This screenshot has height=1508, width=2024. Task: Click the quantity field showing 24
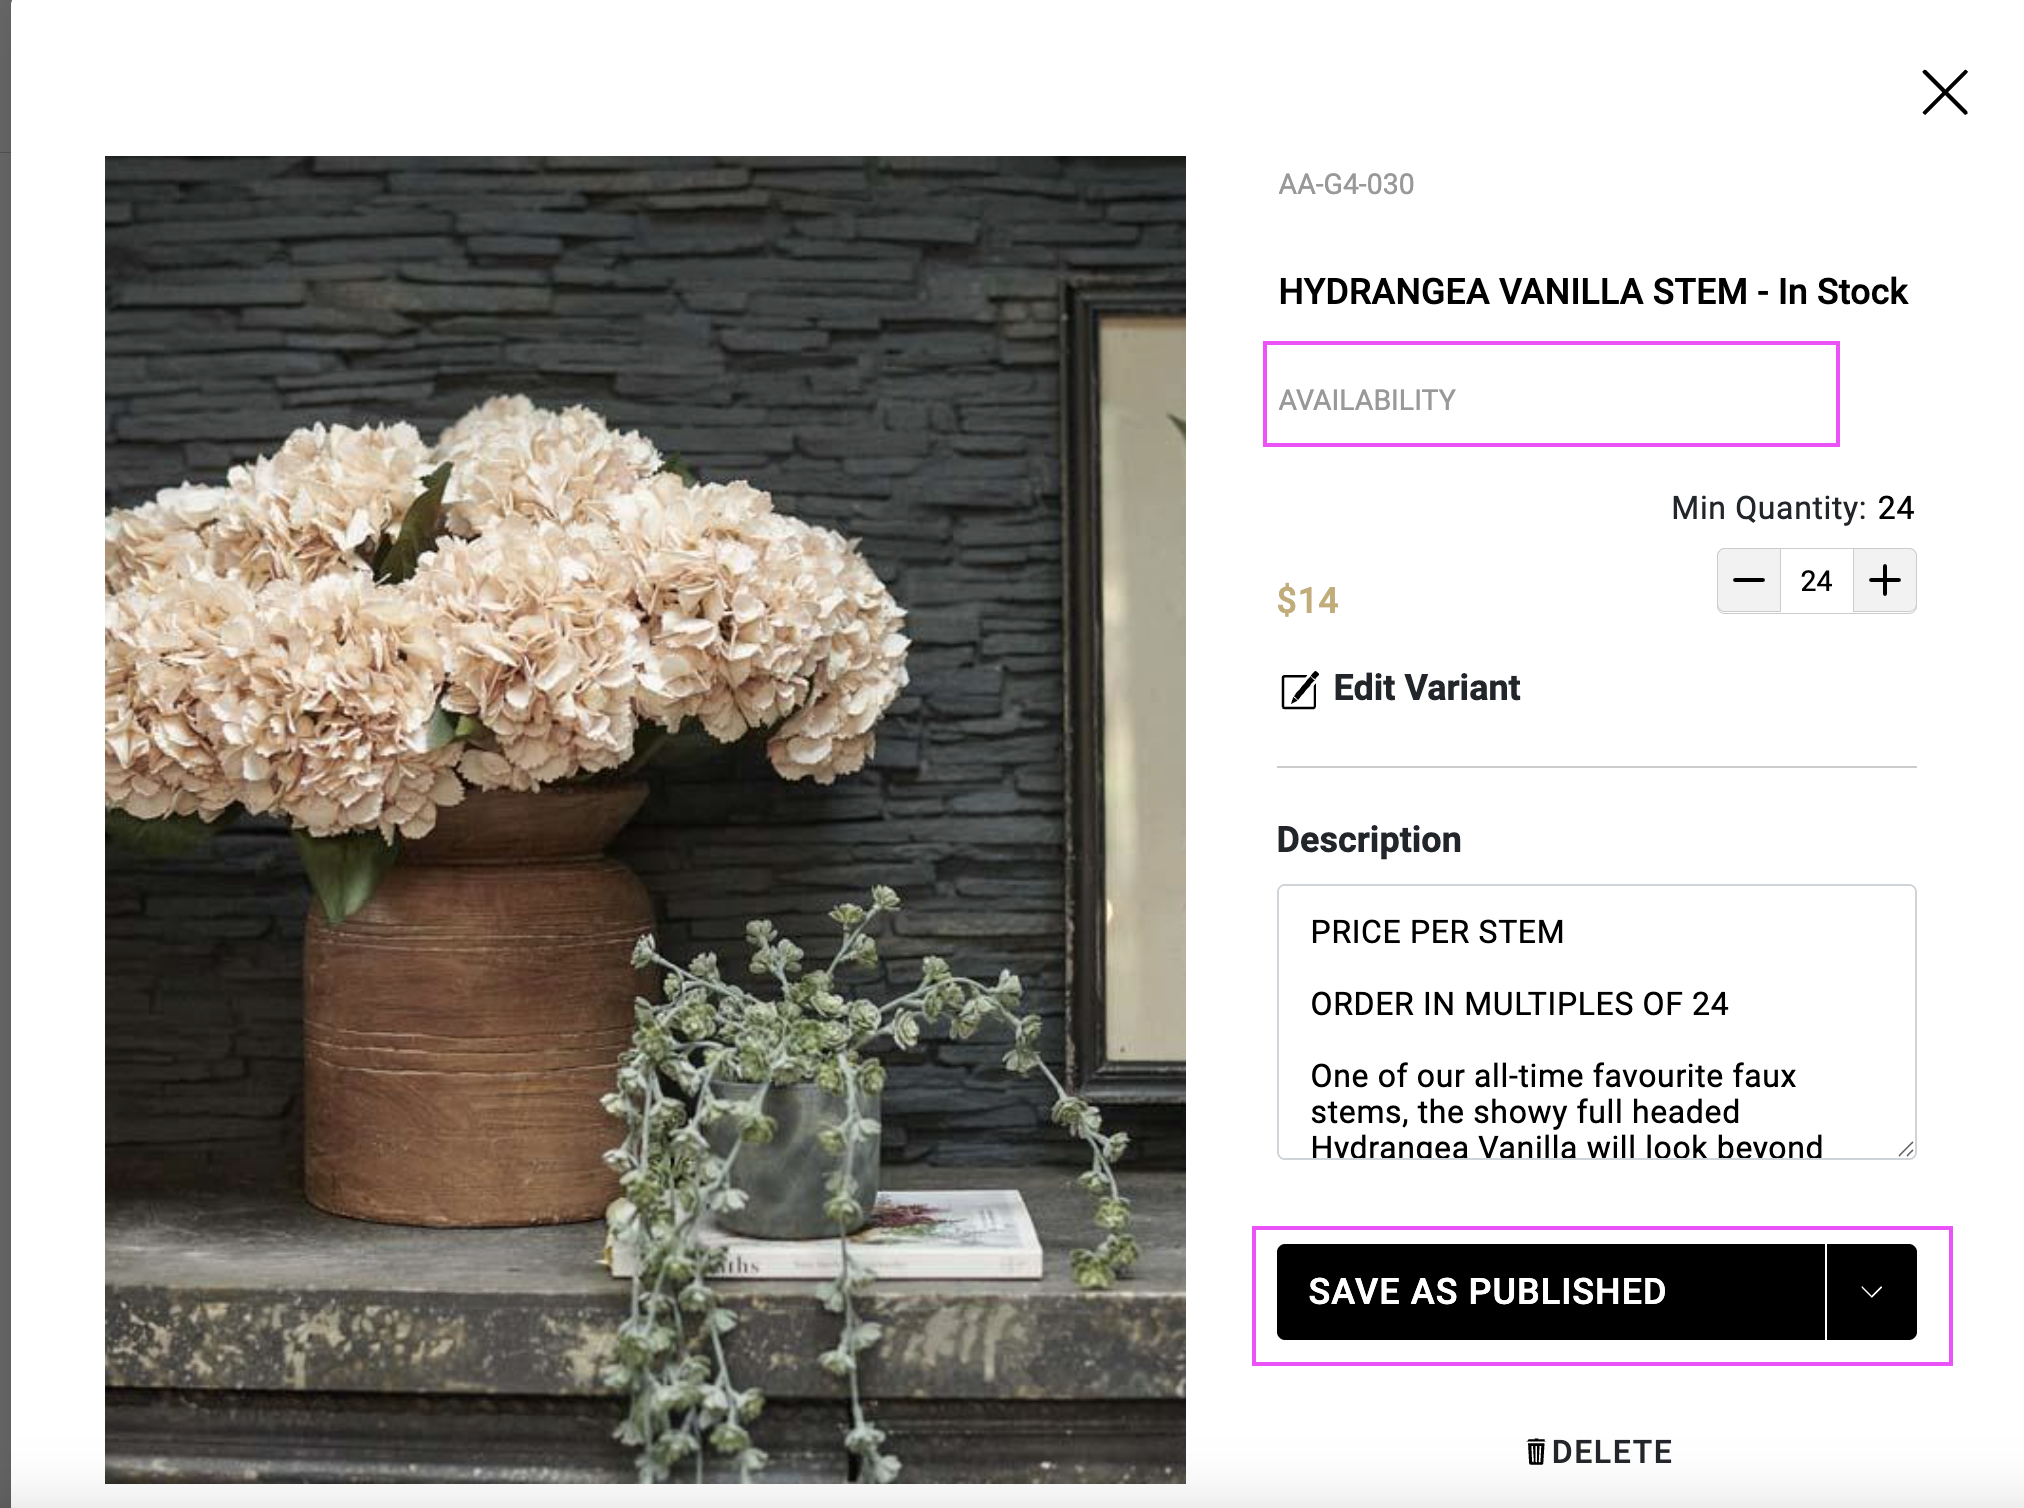[x=1816, y=581]
